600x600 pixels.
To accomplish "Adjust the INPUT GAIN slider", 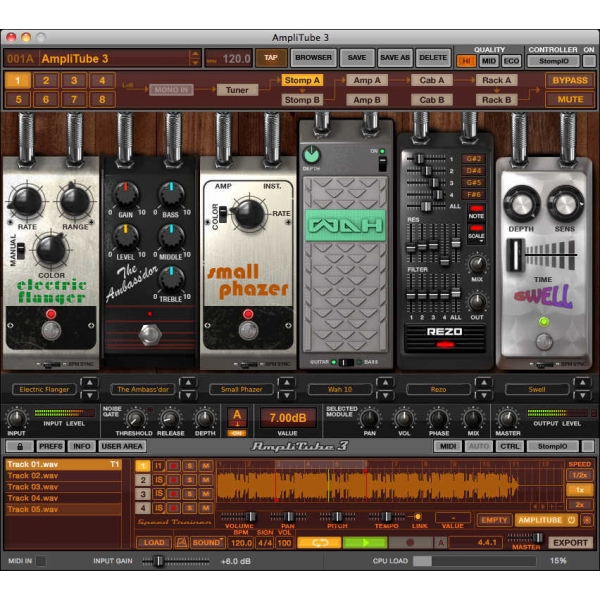I will click(x=176, y=561).
